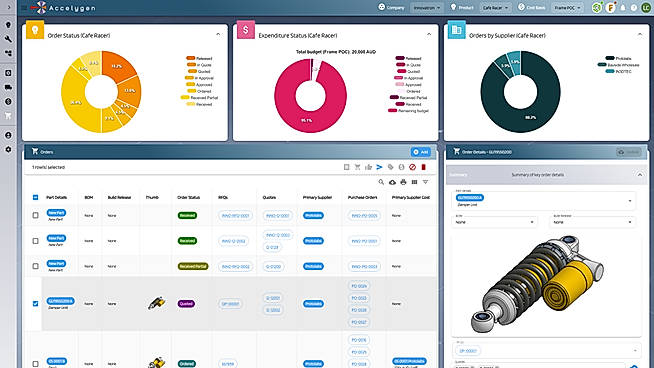Collapse the Orders by Supplier card
This screenshot has width=654, height=368.
pyautogui.click(x=640, y=35)
